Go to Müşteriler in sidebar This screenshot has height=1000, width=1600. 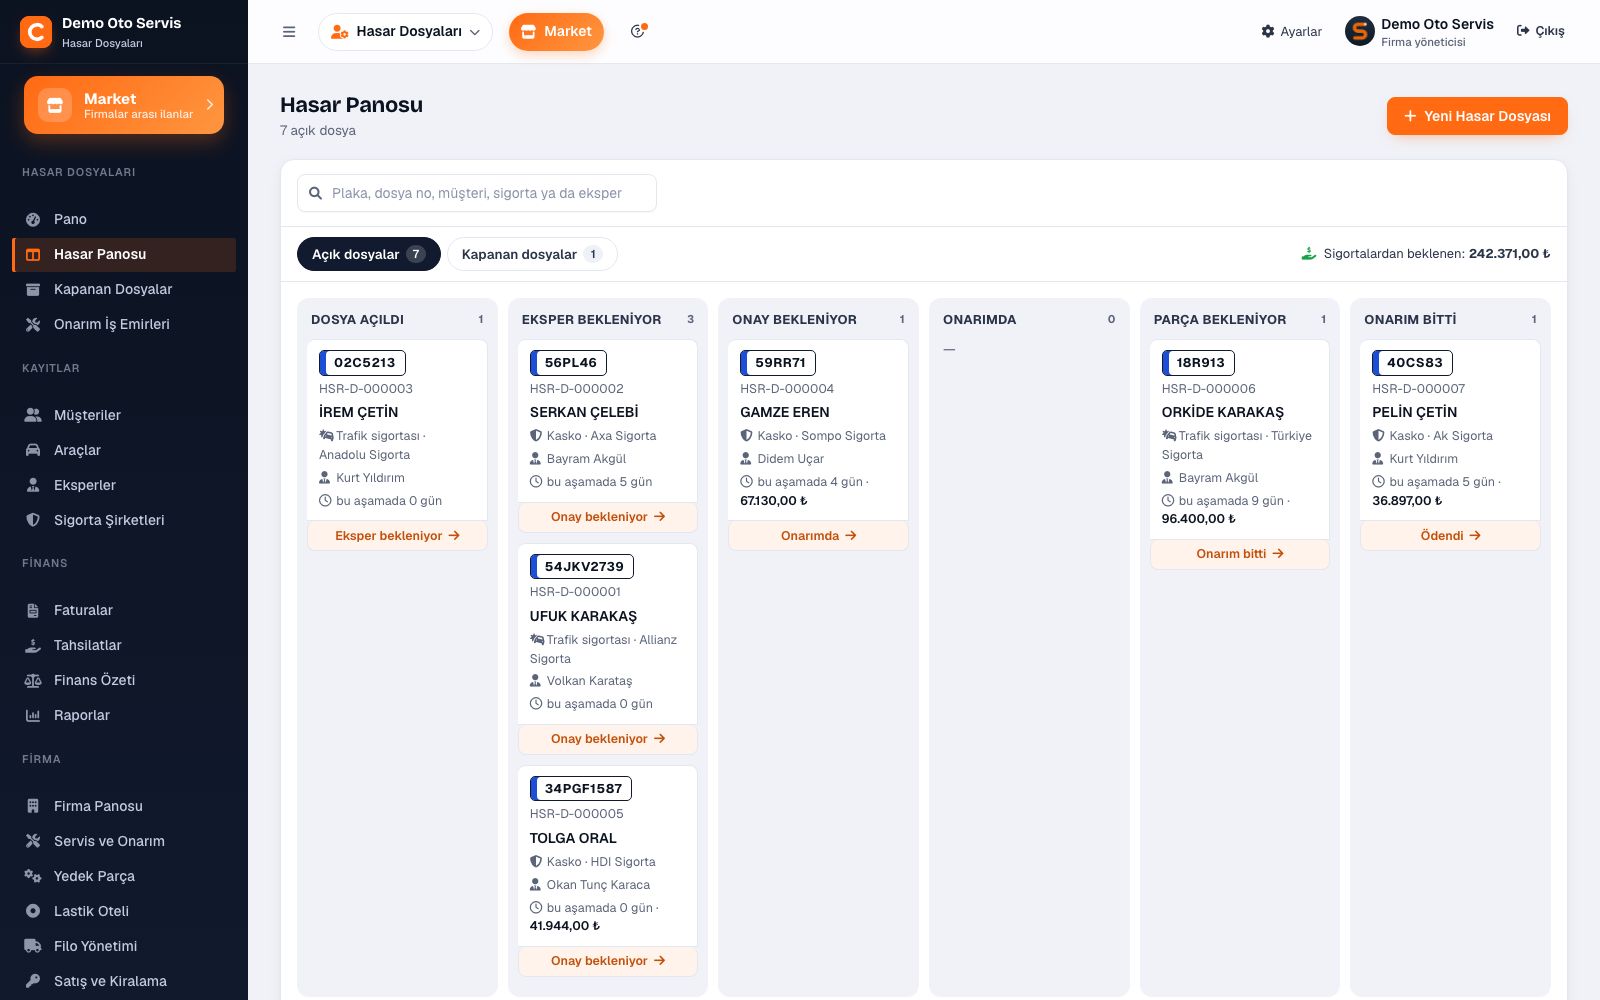tap(124, 415)
